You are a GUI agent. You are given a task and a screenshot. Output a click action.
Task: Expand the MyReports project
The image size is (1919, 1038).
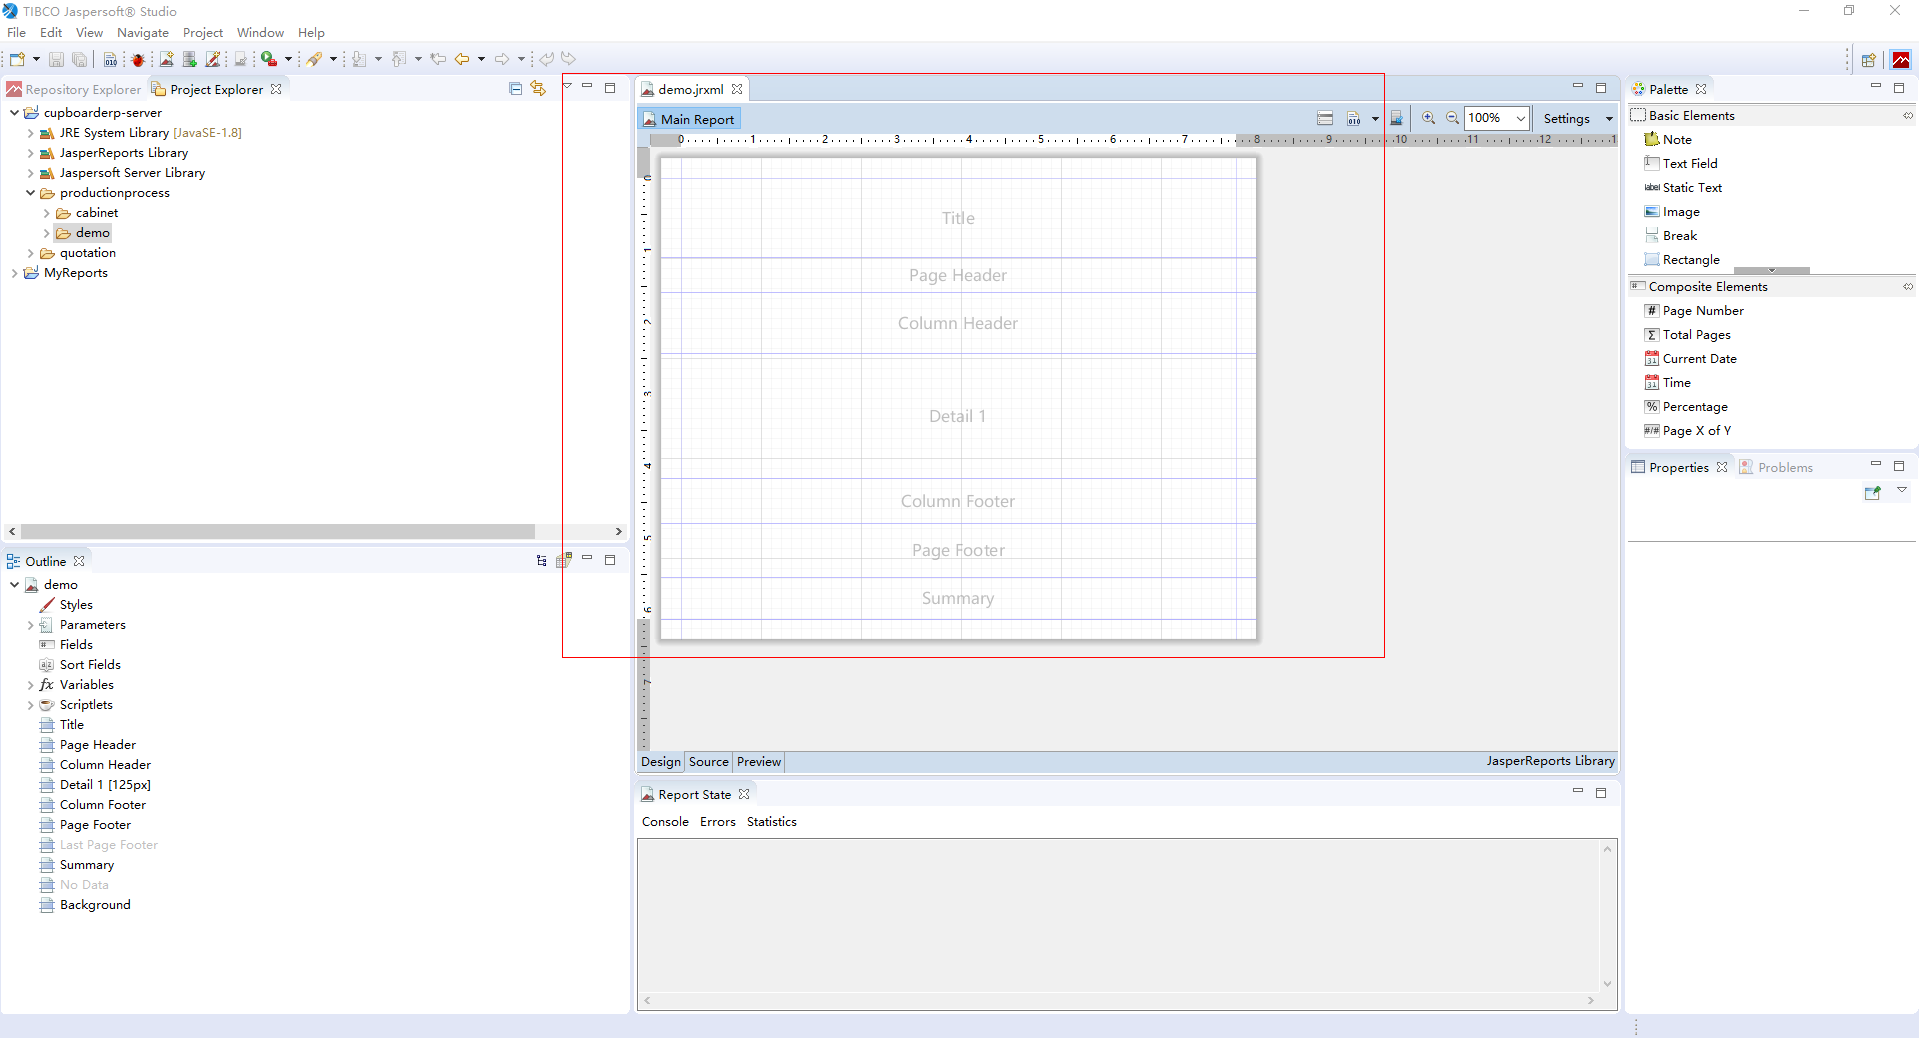point(14,273)
